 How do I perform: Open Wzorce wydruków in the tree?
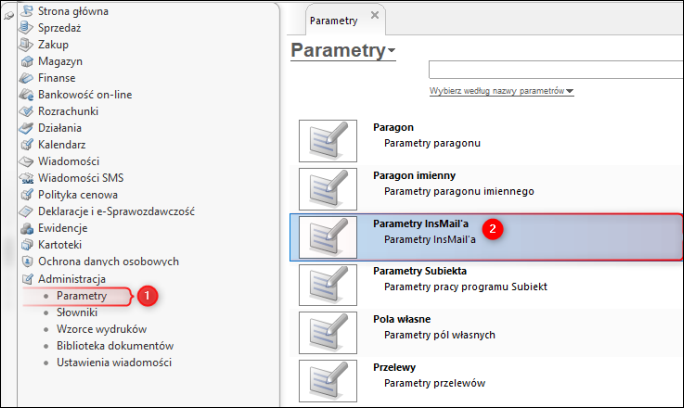click(101, 329)
